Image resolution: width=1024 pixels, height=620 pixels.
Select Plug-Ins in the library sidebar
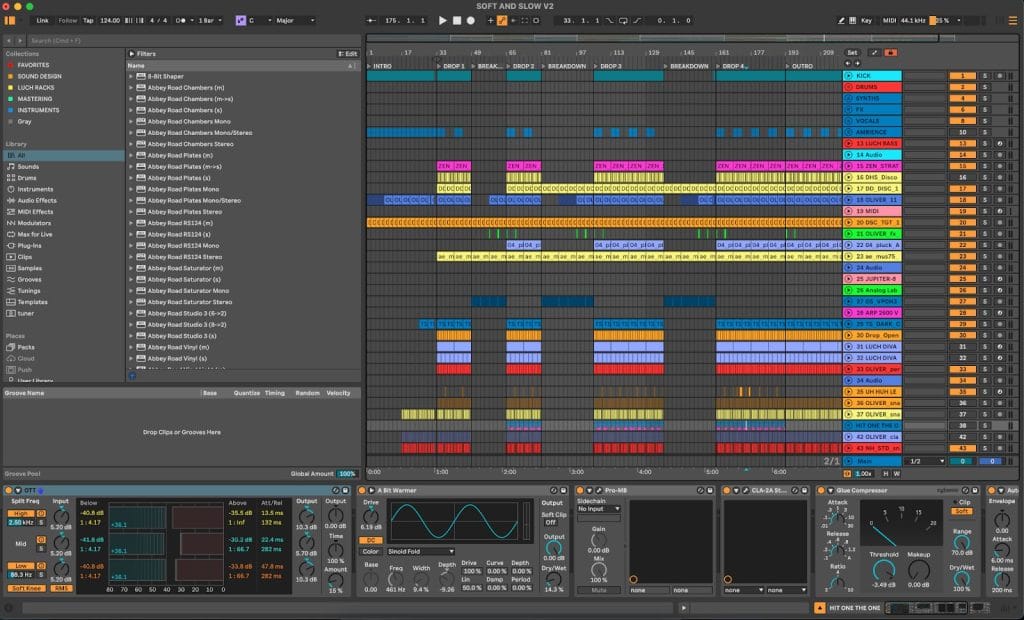30,245
